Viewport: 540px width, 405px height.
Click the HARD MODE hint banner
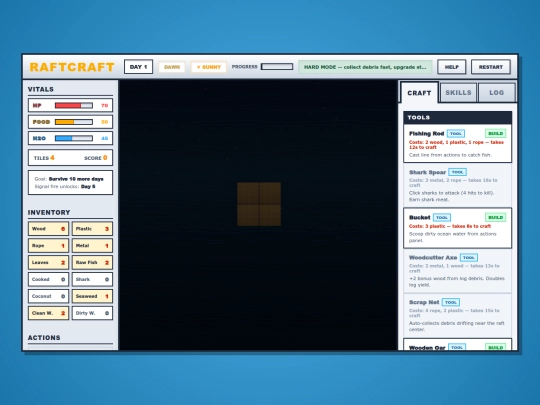click(365, 67)
